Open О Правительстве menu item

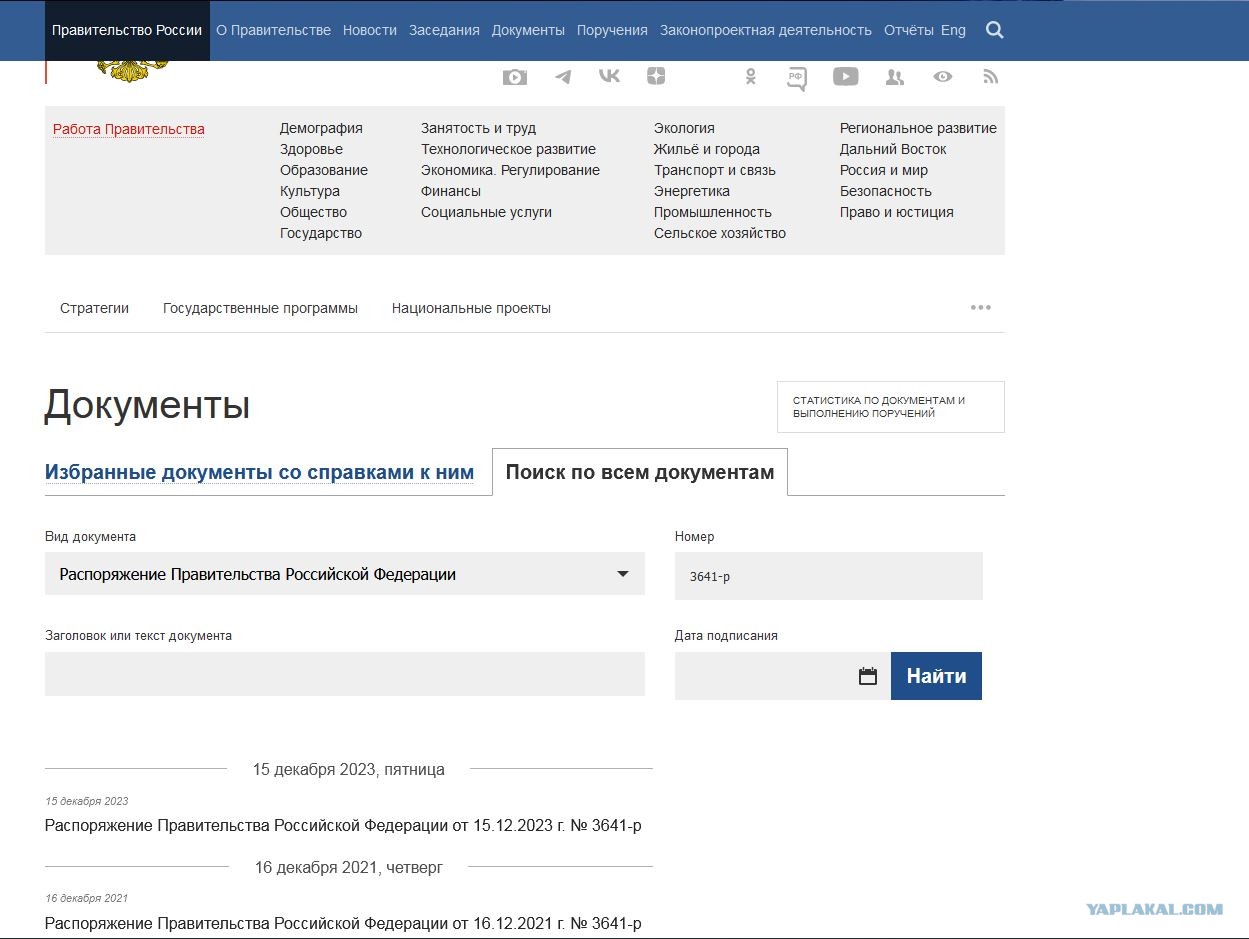273,30
